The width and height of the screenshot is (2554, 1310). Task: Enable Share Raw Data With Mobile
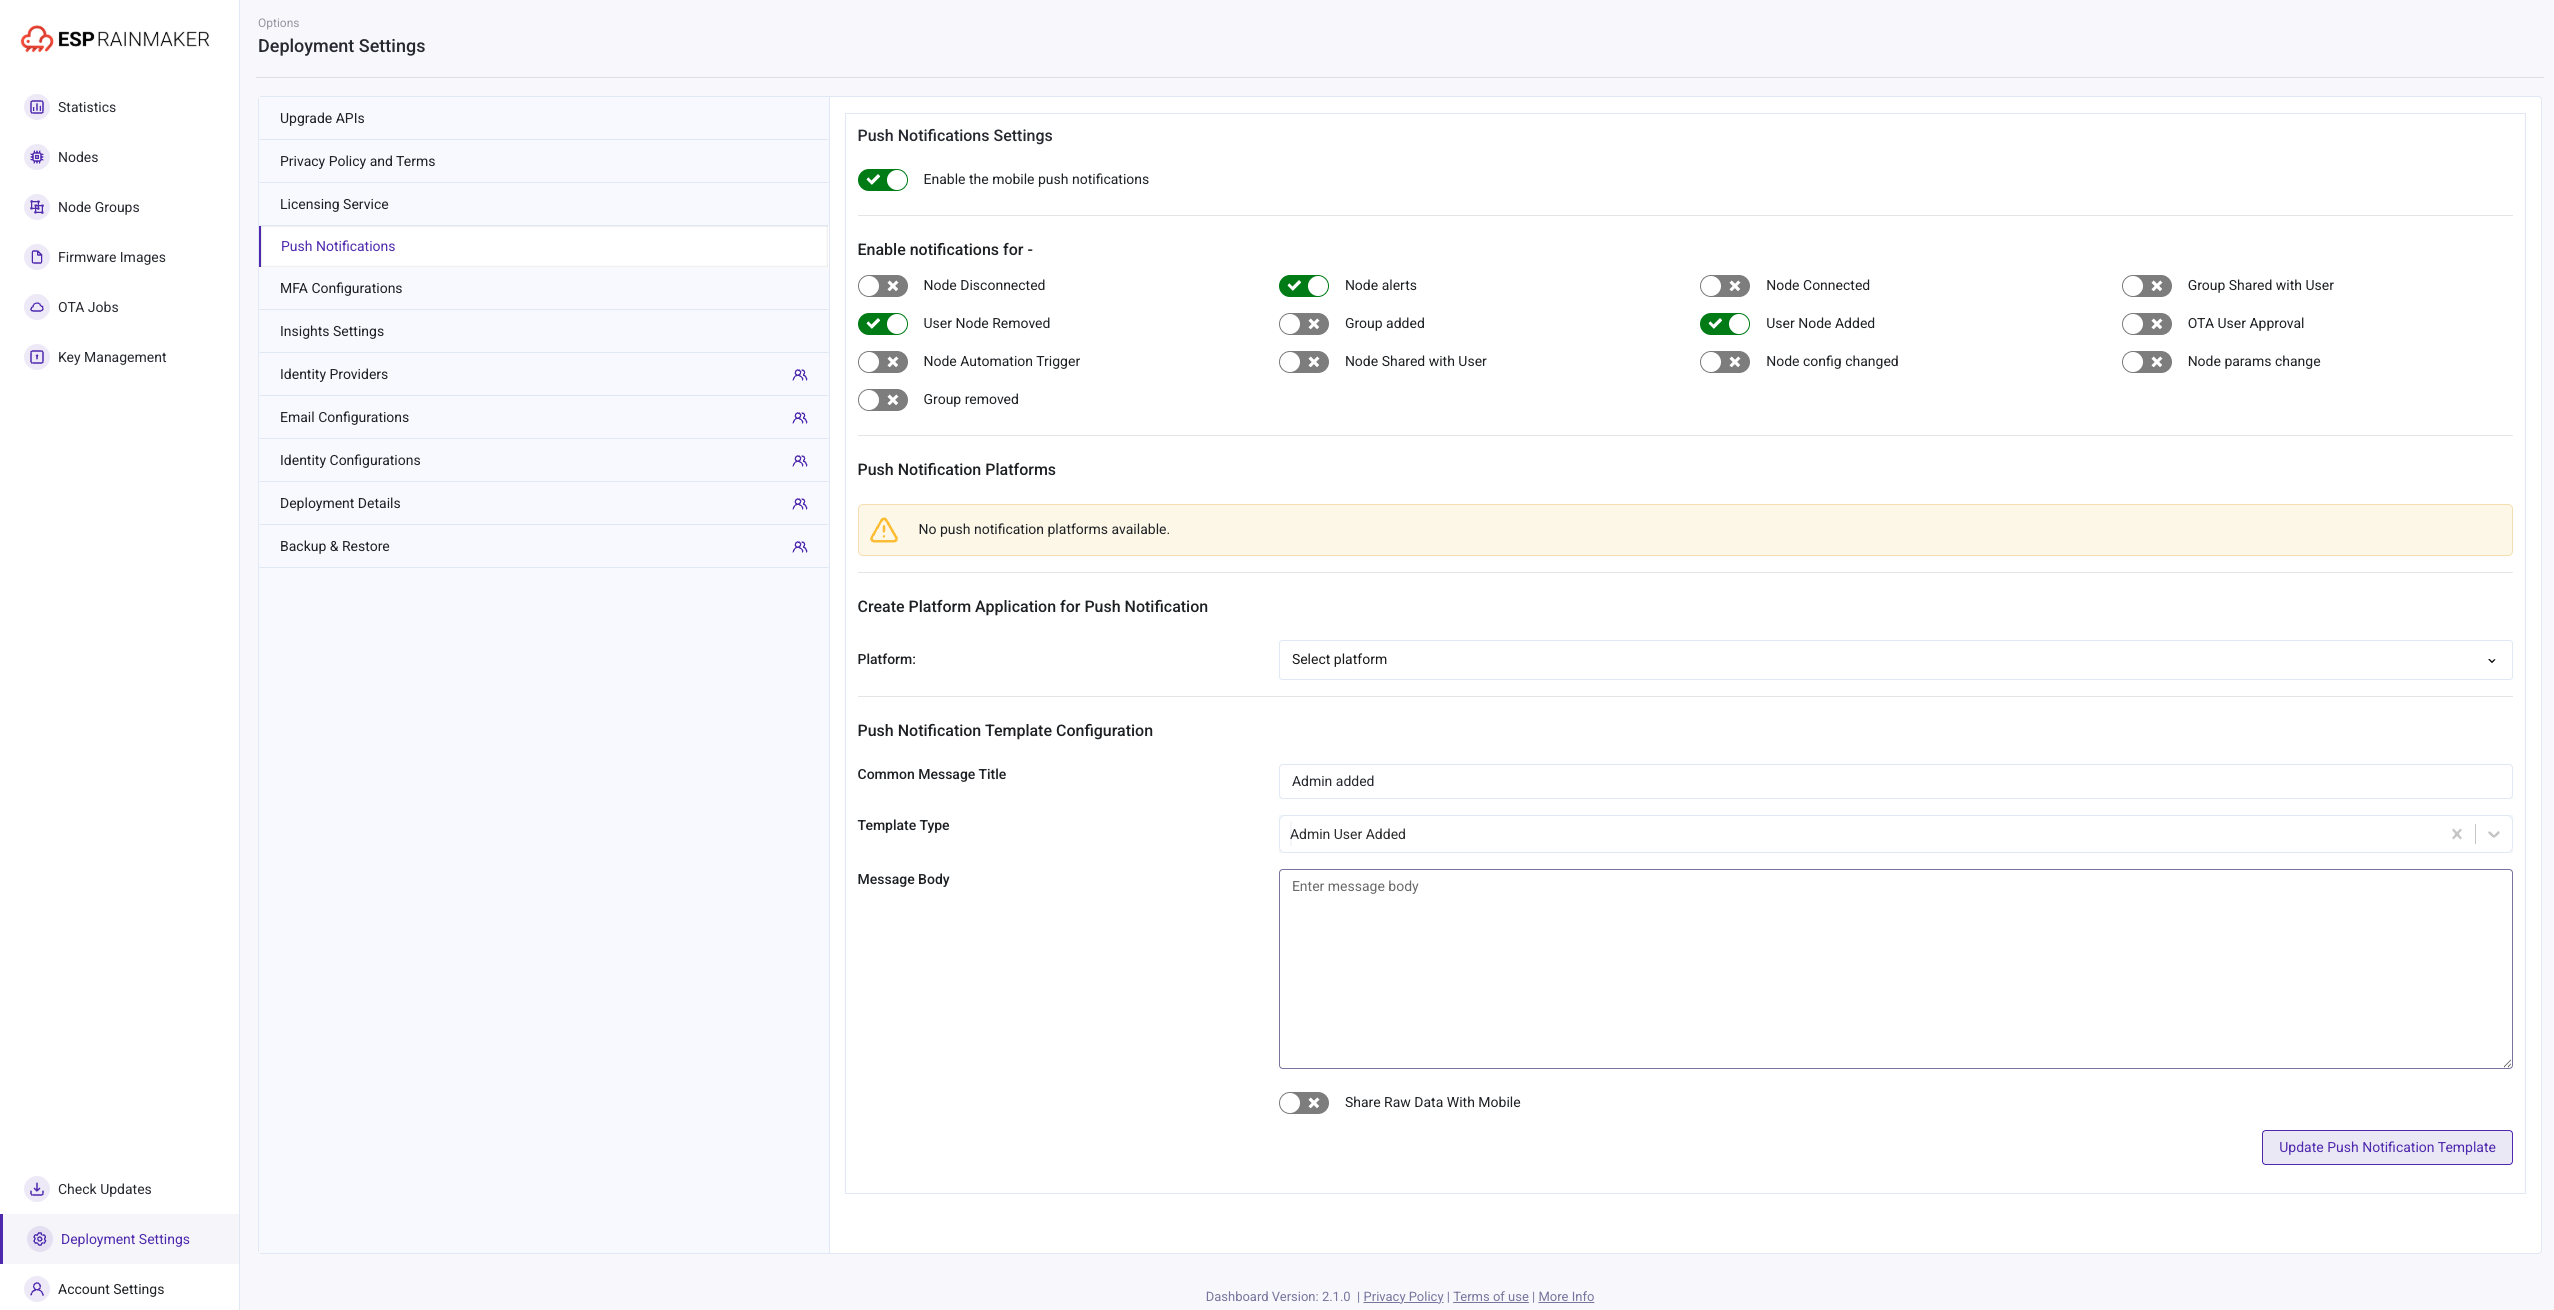tap(1304, 1103)
